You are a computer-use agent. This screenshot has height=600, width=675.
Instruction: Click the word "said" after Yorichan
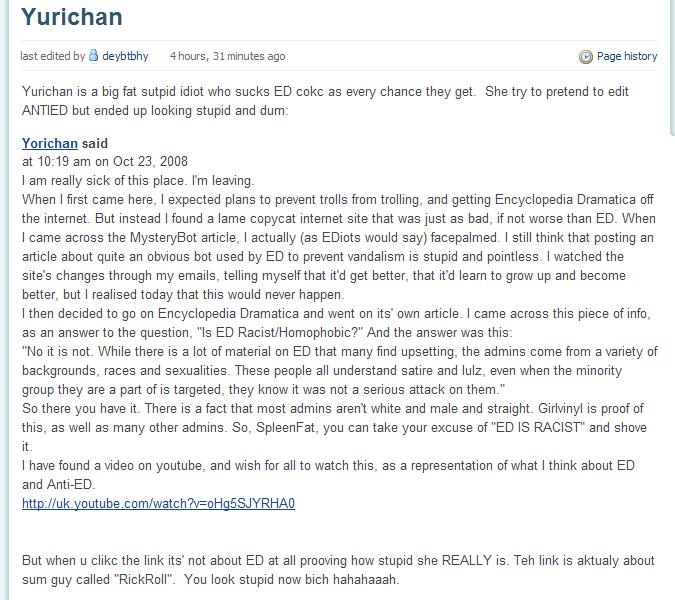pos(95,144)
